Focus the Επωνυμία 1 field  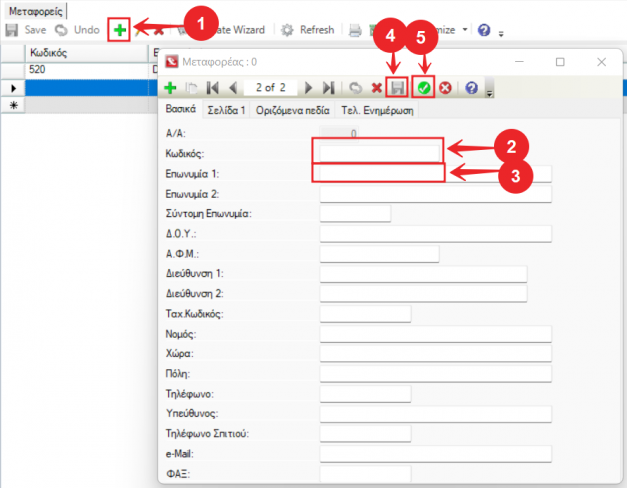tap(435, 174)
